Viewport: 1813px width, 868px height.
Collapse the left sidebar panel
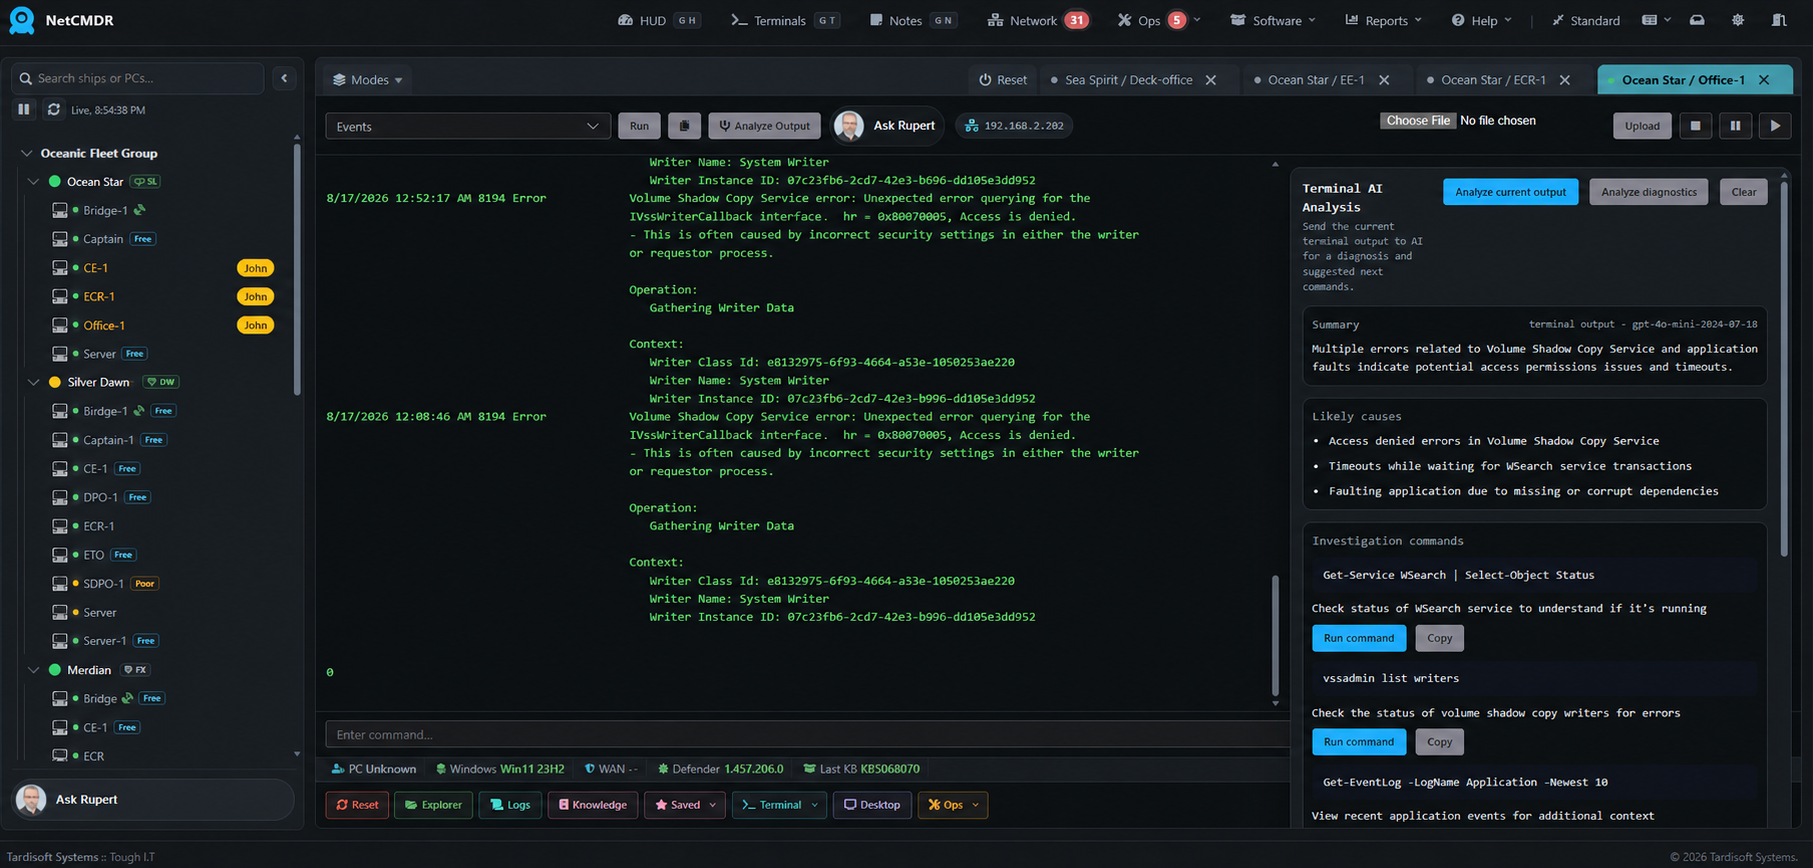[284, 78]
